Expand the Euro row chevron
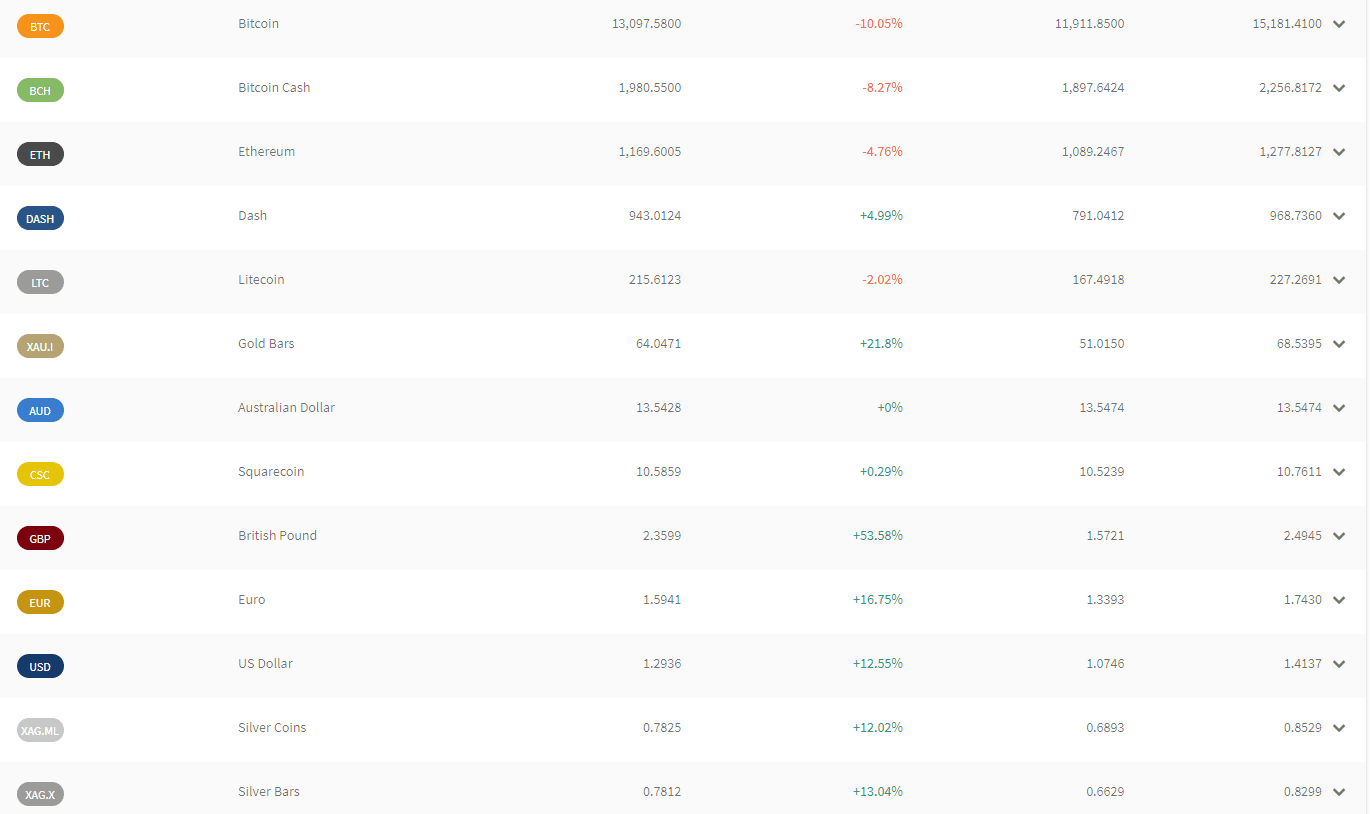The height and width of the screenshot is (814, 1372). [x=1340, y=600]
